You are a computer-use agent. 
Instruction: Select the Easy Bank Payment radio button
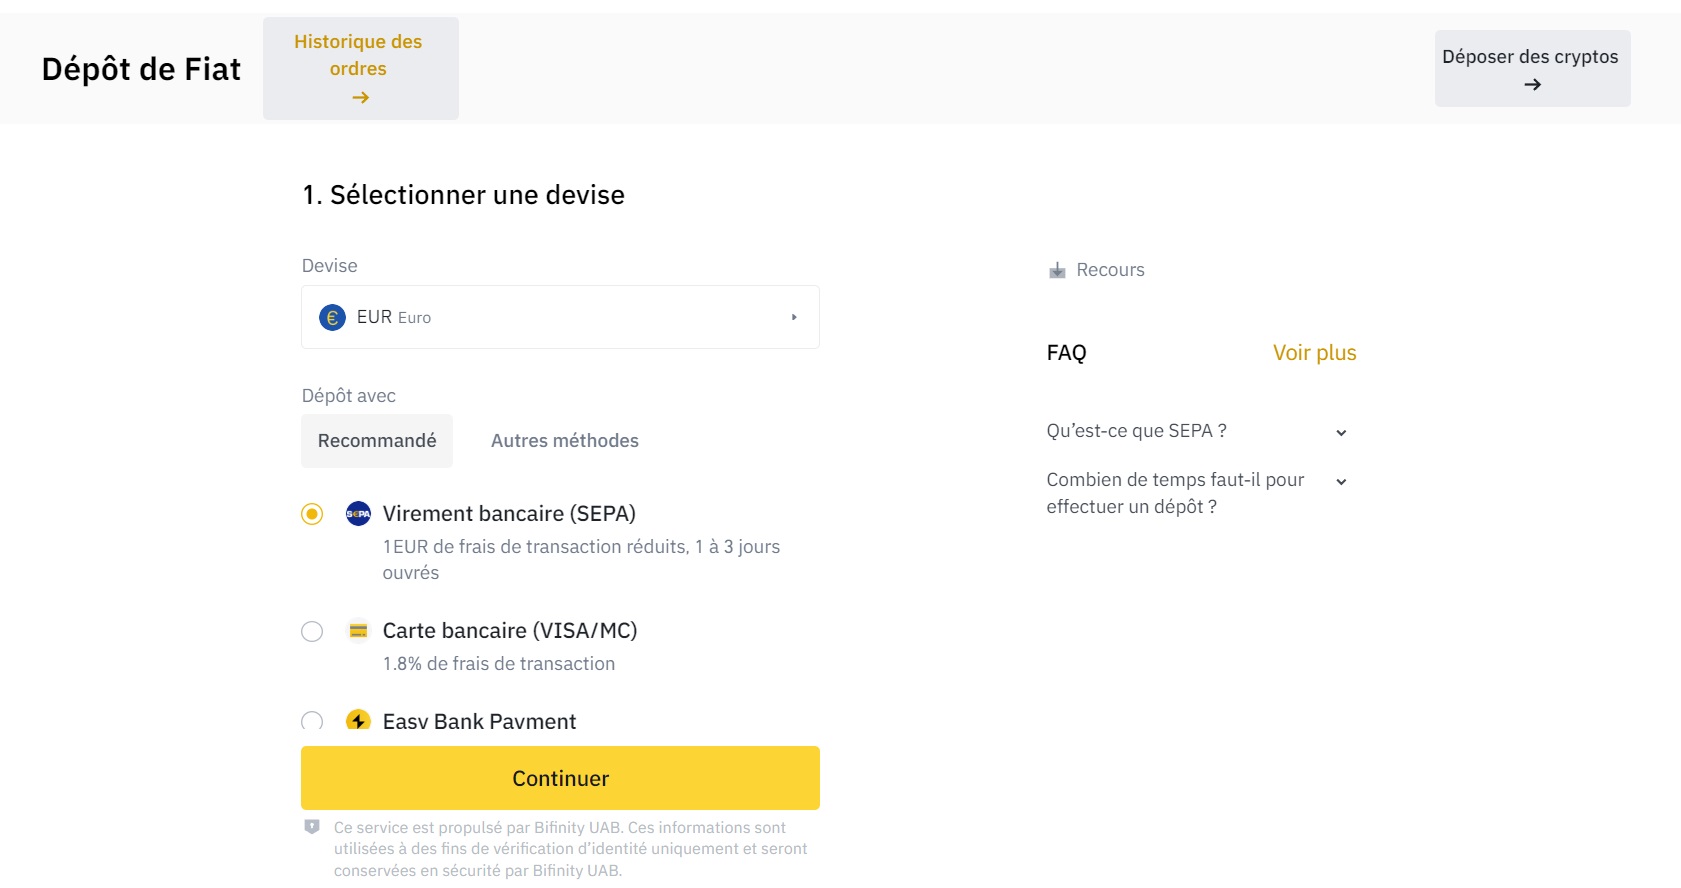click(x=311, y=720)
